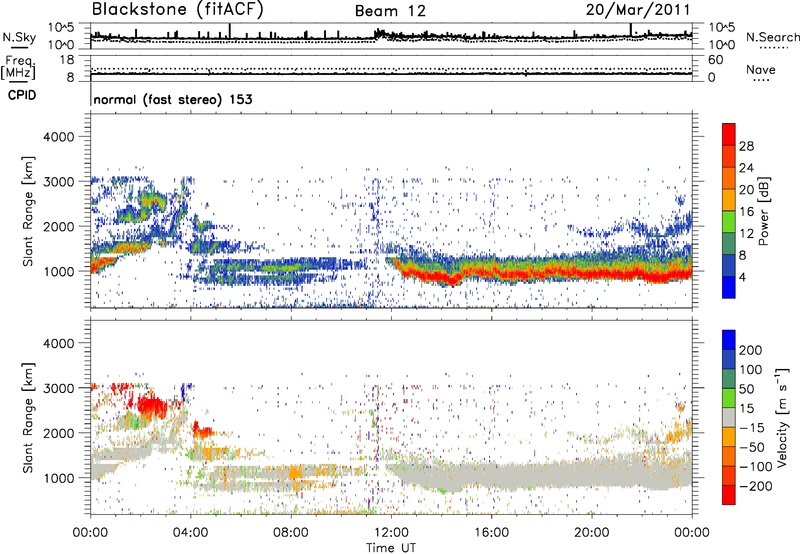Click 2000 tick in the power panel
Screen dimensions: 800x554
coord(58,226)
